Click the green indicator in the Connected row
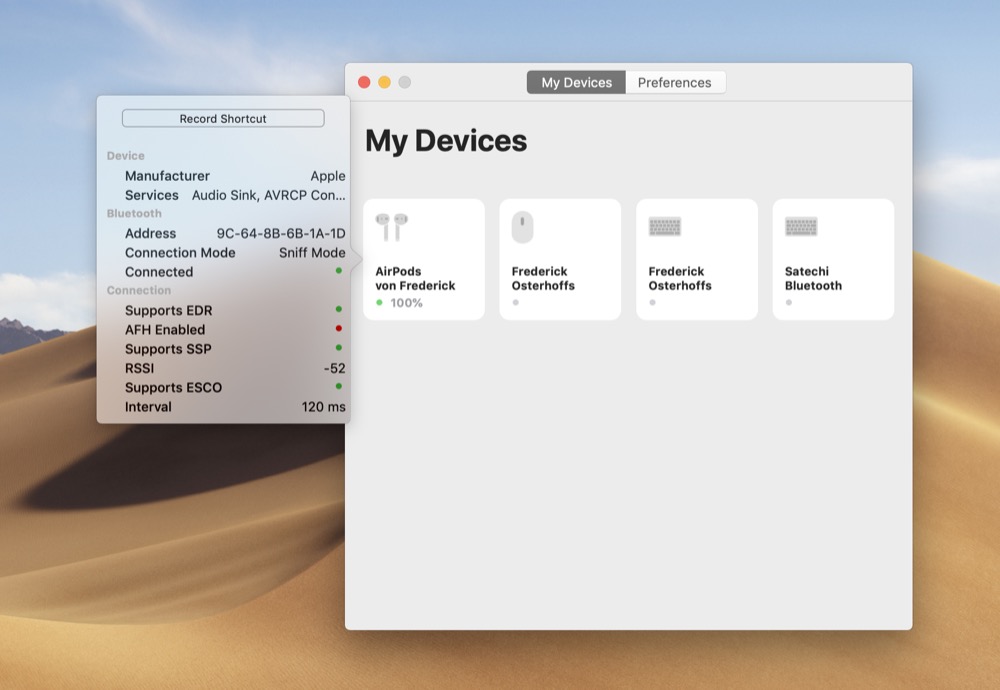Image resolution: width=1000 pixels, height=690 pixels. click(x=339, y=271)
